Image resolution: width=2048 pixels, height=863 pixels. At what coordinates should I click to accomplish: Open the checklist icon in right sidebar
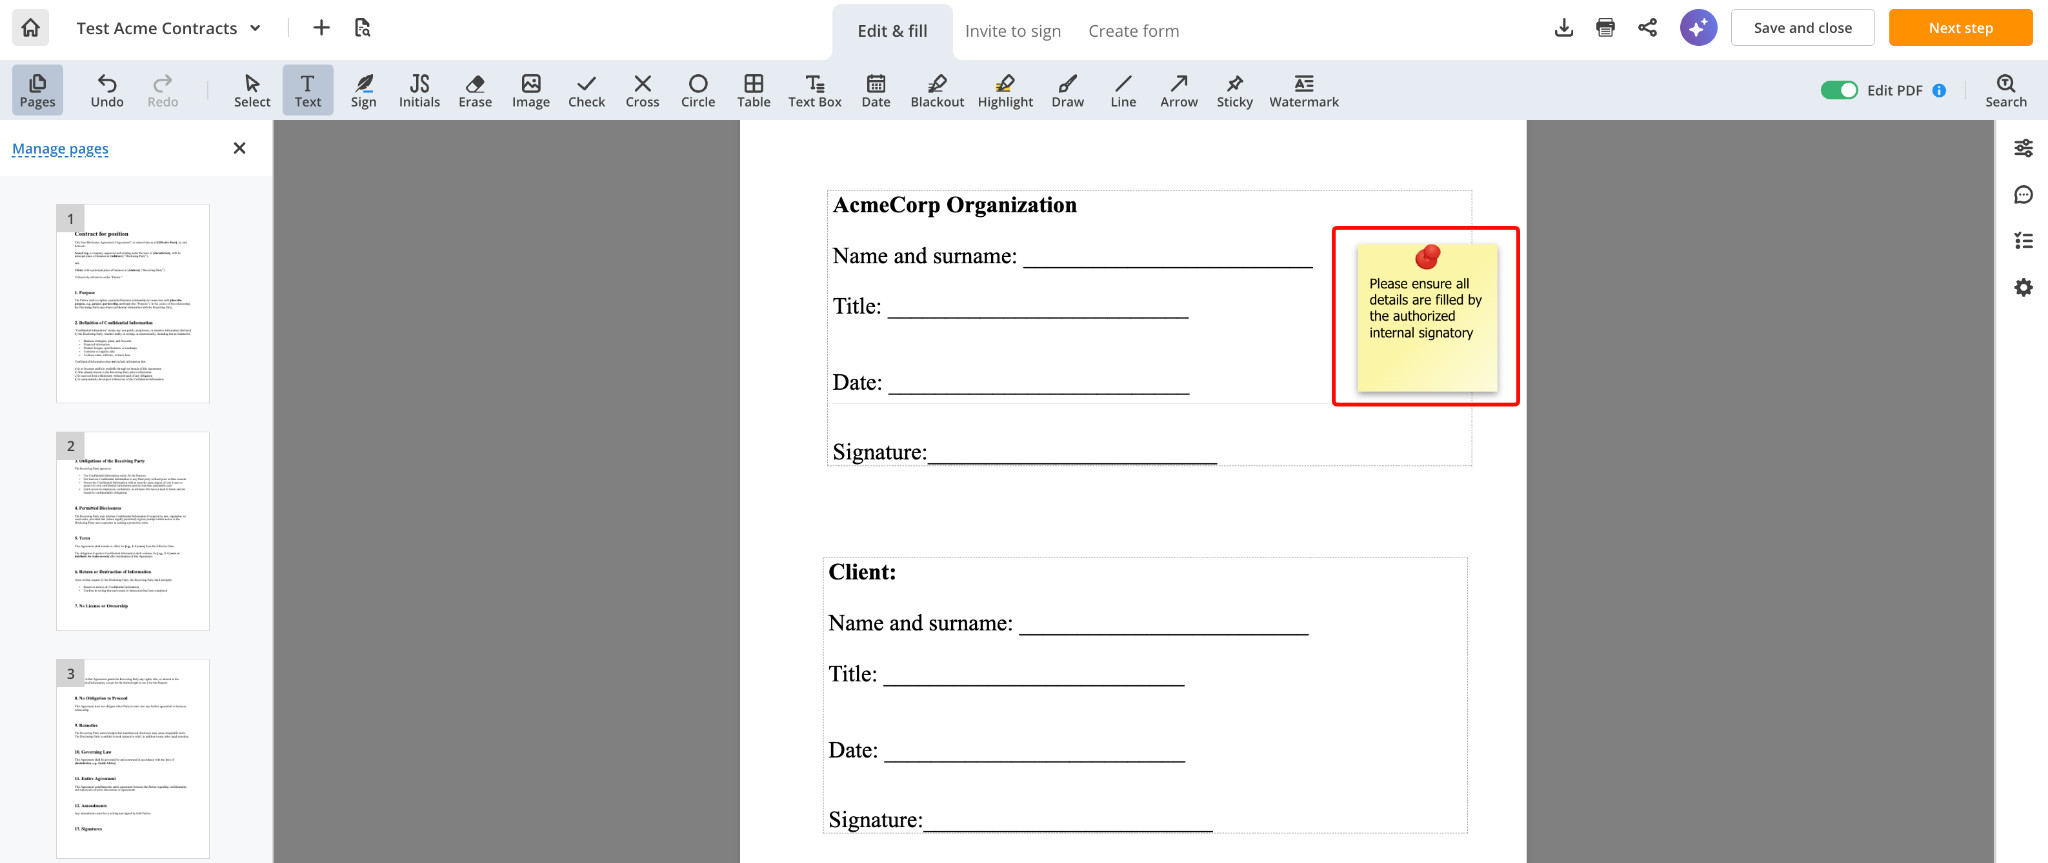(2023, 241)
